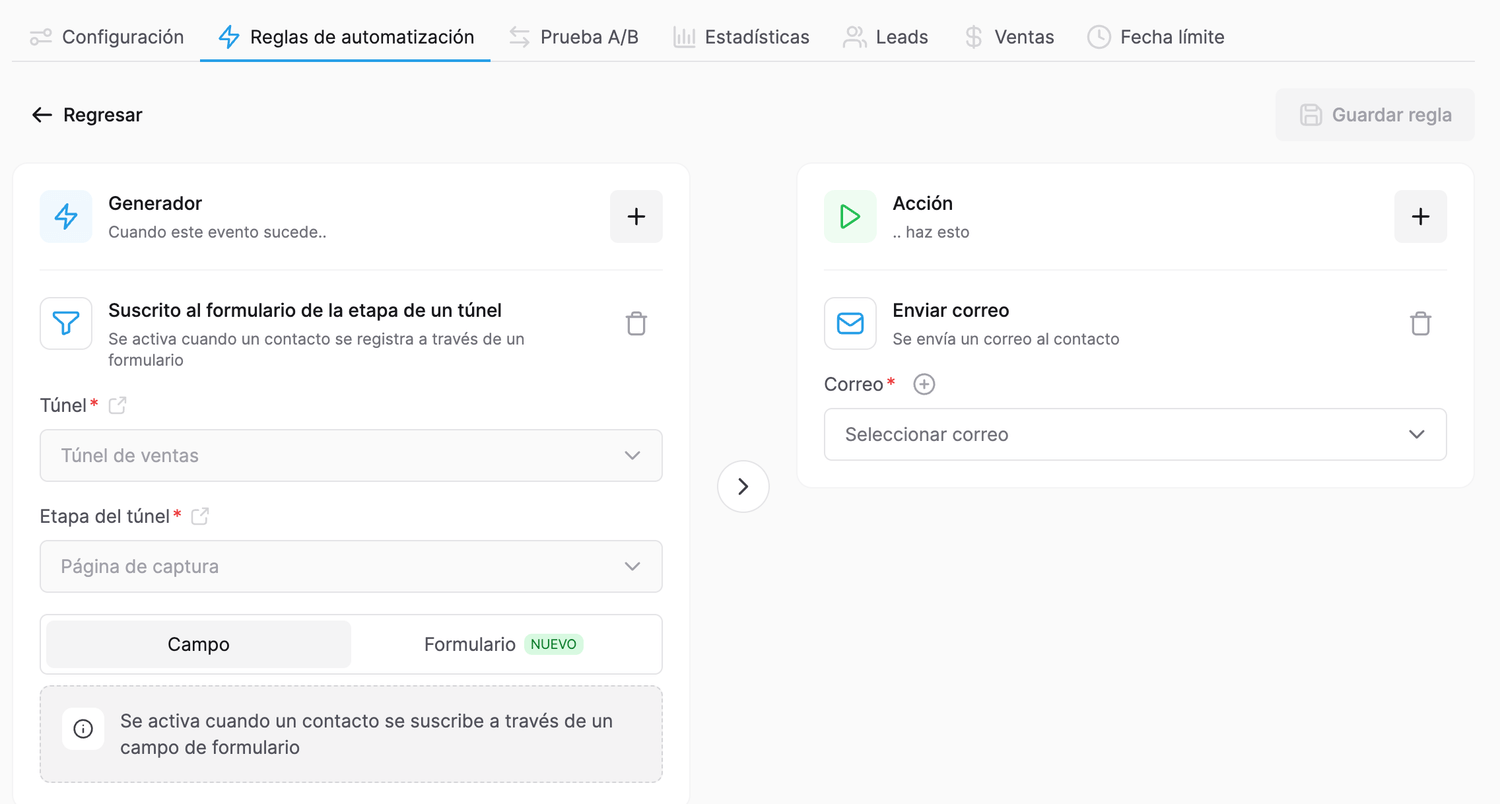Open the Ventas tab
Viewport: 1500px width, 804px height.
click(1008, 37)
